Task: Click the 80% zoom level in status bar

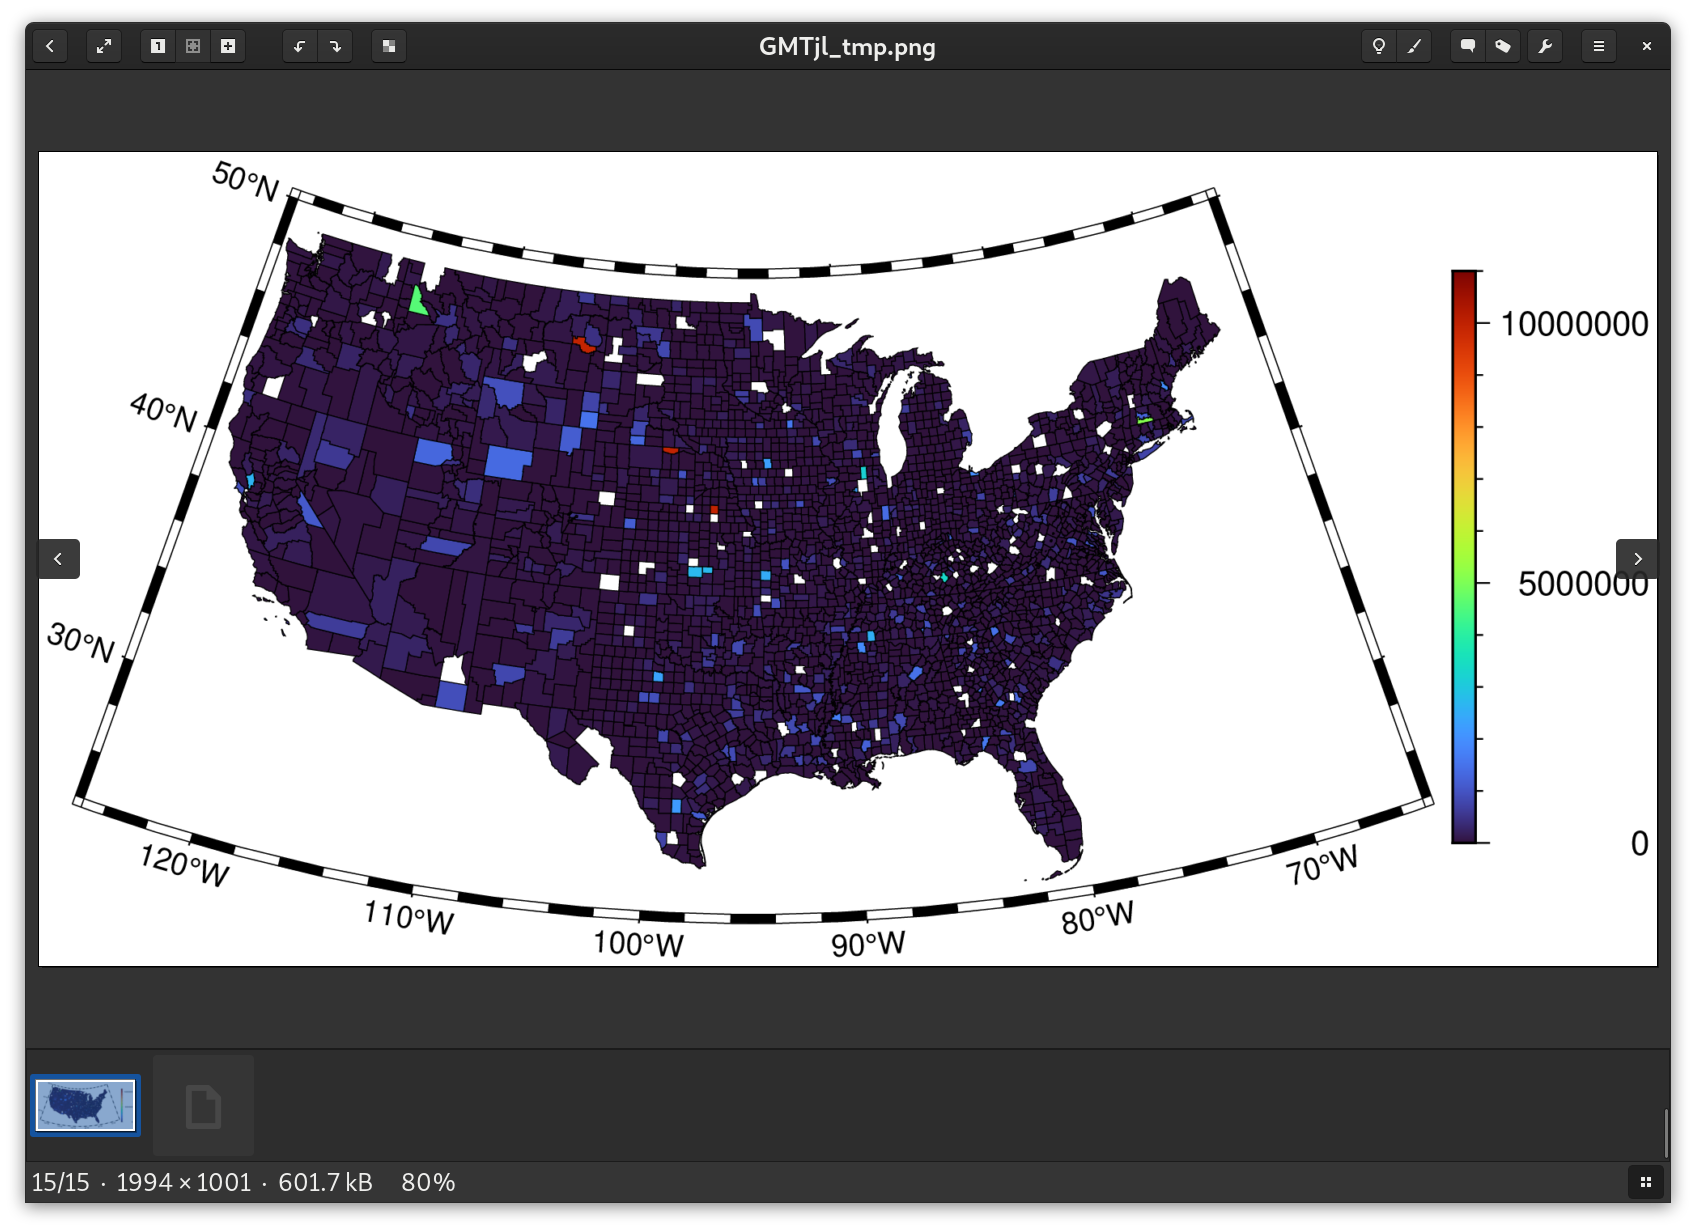Action: click(428, 1182)
